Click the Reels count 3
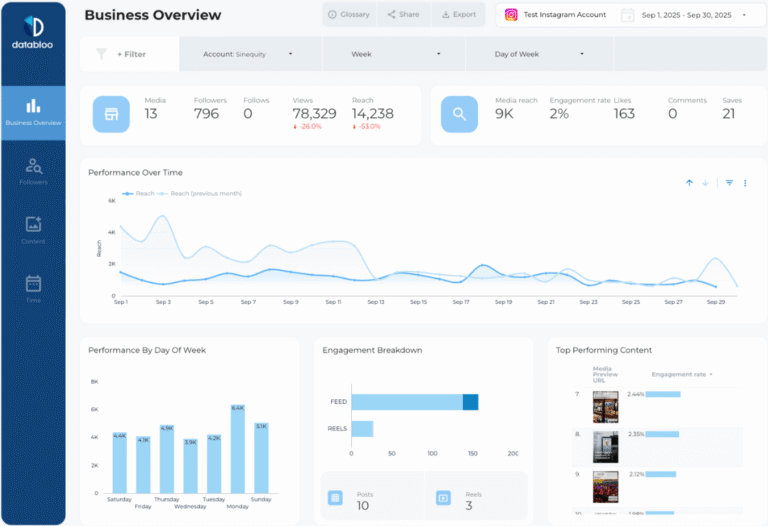The height and width of the screenshot is (526, 768). [x=469, y=506]
